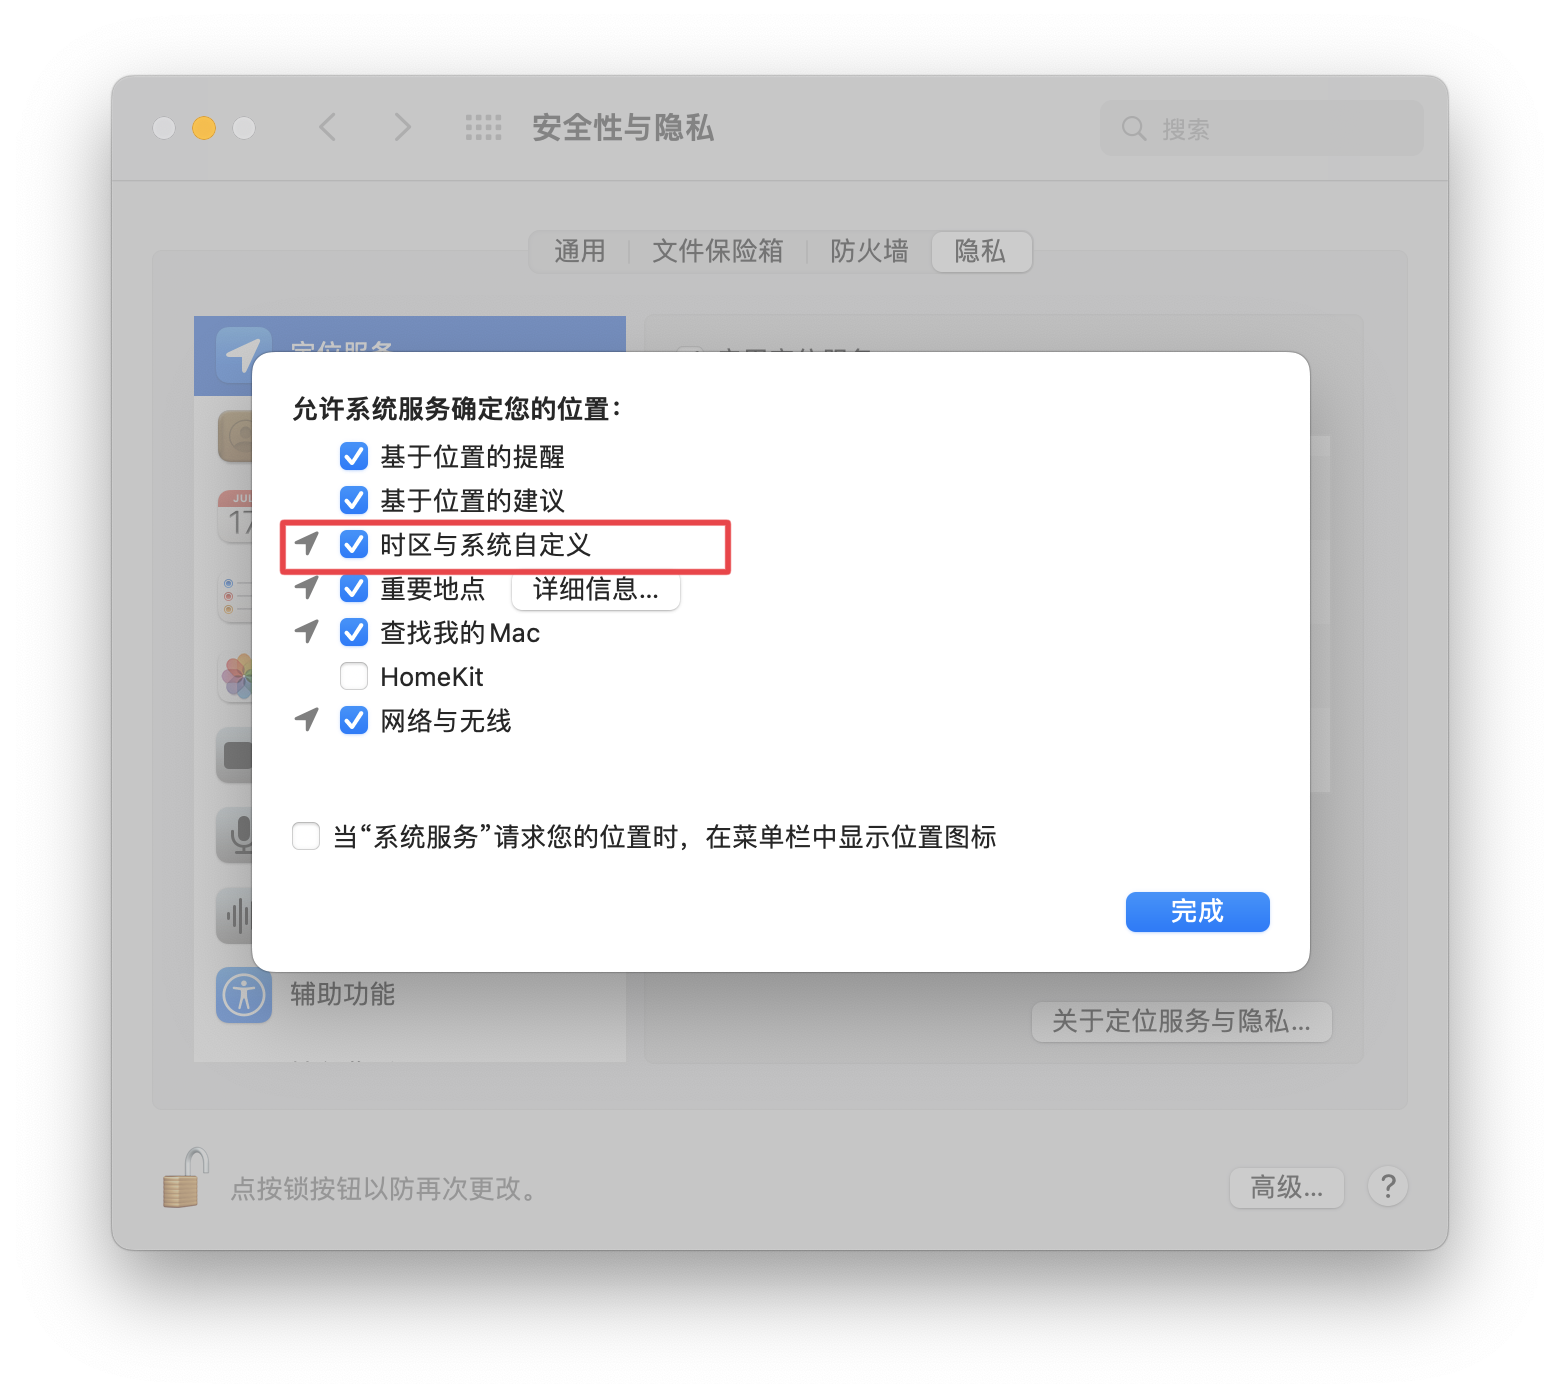
Task: Click the 完成 button
Action: coord(1197,911)
